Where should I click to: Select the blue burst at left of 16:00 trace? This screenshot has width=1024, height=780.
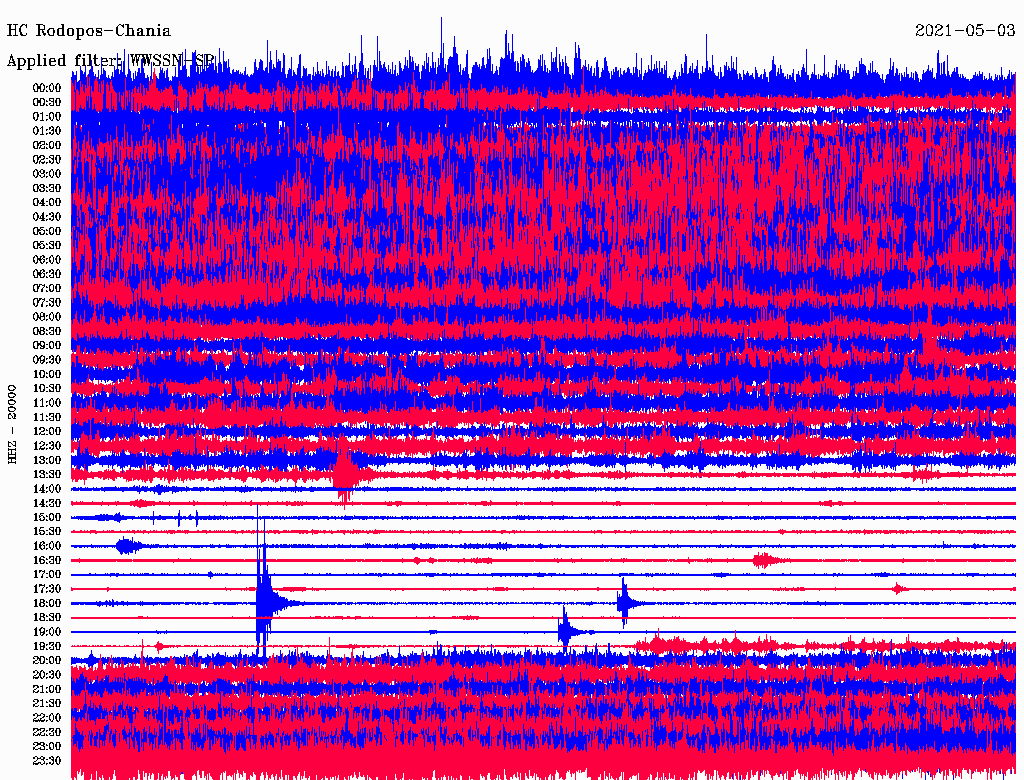(x=126, y=545)
